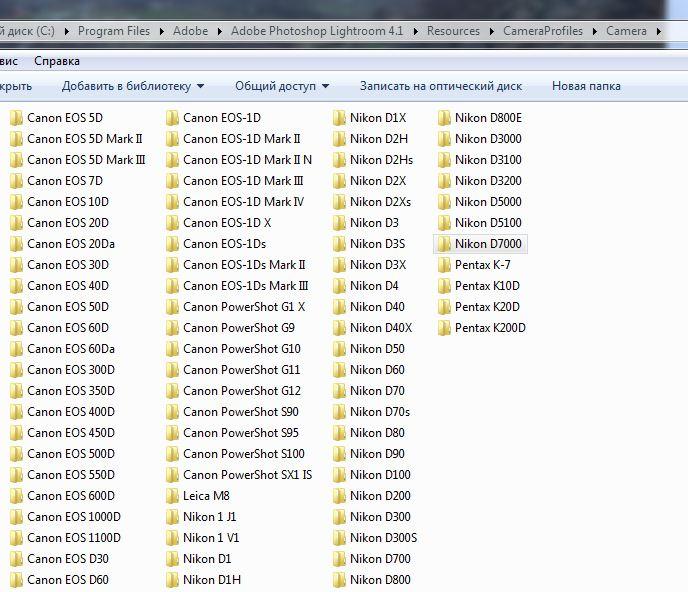Go to Adobe breadcrumb in address bar
This screenshot has width=688, height=592.
coord(190,31)
